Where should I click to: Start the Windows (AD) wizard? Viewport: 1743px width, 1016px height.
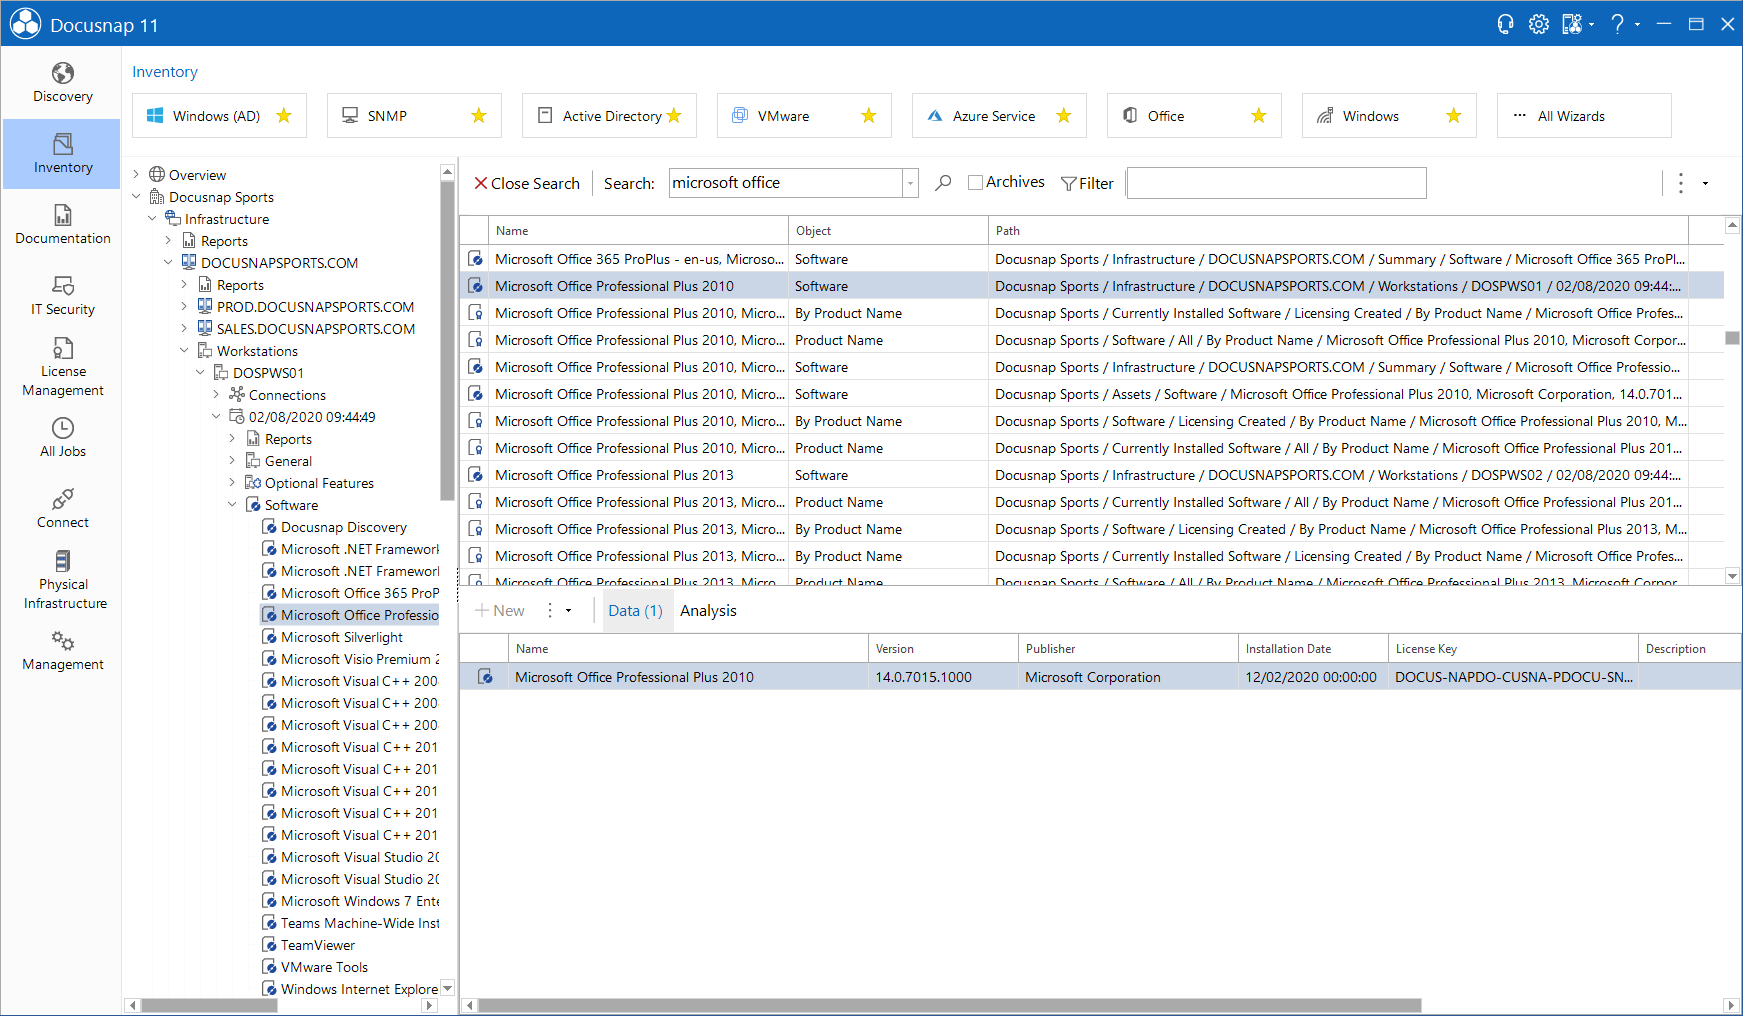[x=219, y=116]
